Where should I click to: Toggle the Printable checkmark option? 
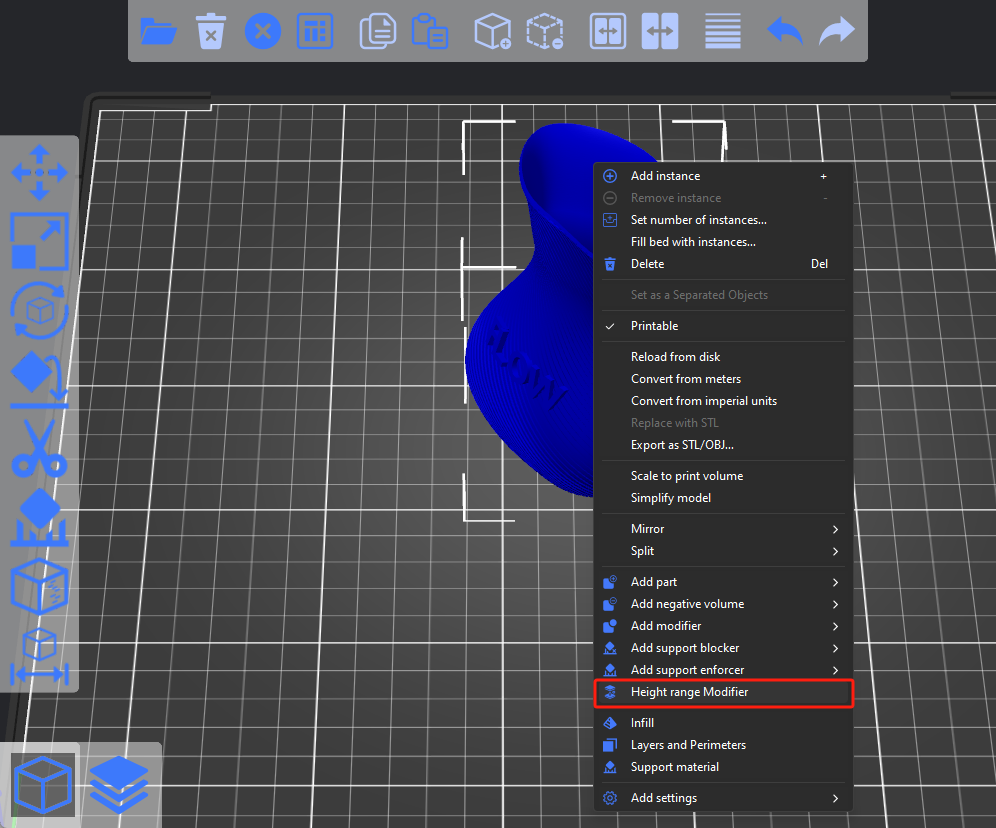tap(654, 326)
